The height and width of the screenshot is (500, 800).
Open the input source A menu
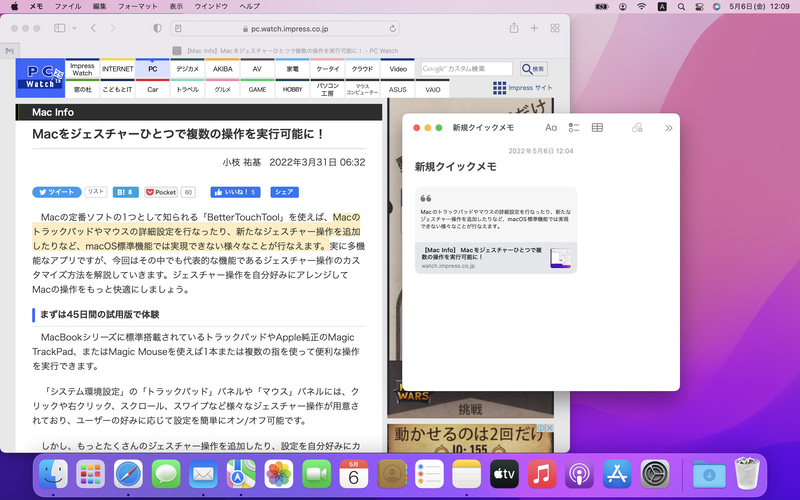pos(662,7)
